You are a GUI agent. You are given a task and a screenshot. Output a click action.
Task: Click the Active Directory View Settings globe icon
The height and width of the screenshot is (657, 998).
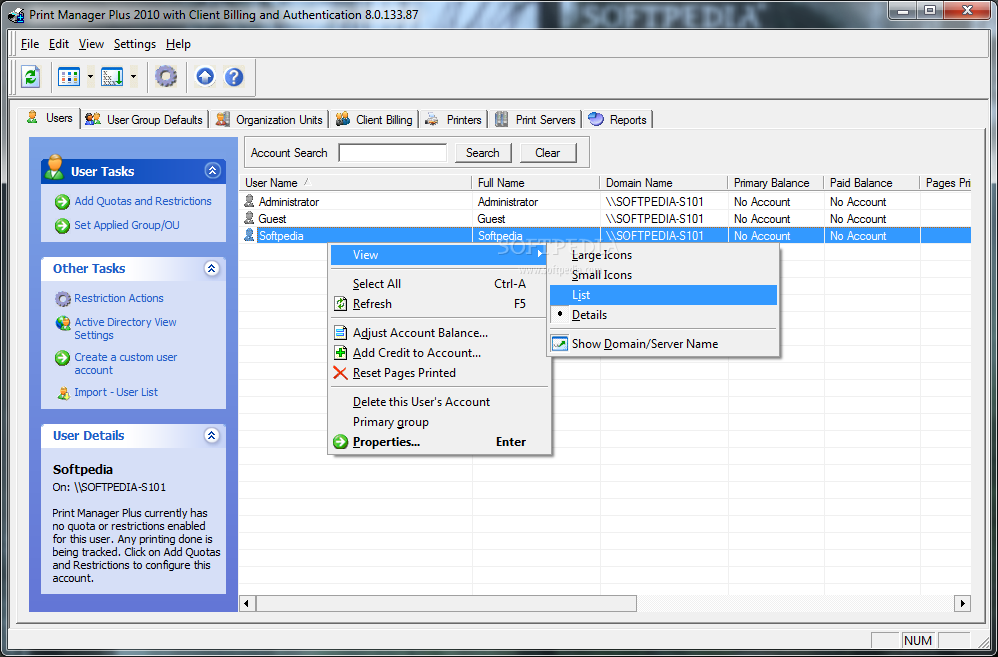[x=62, y=323]
